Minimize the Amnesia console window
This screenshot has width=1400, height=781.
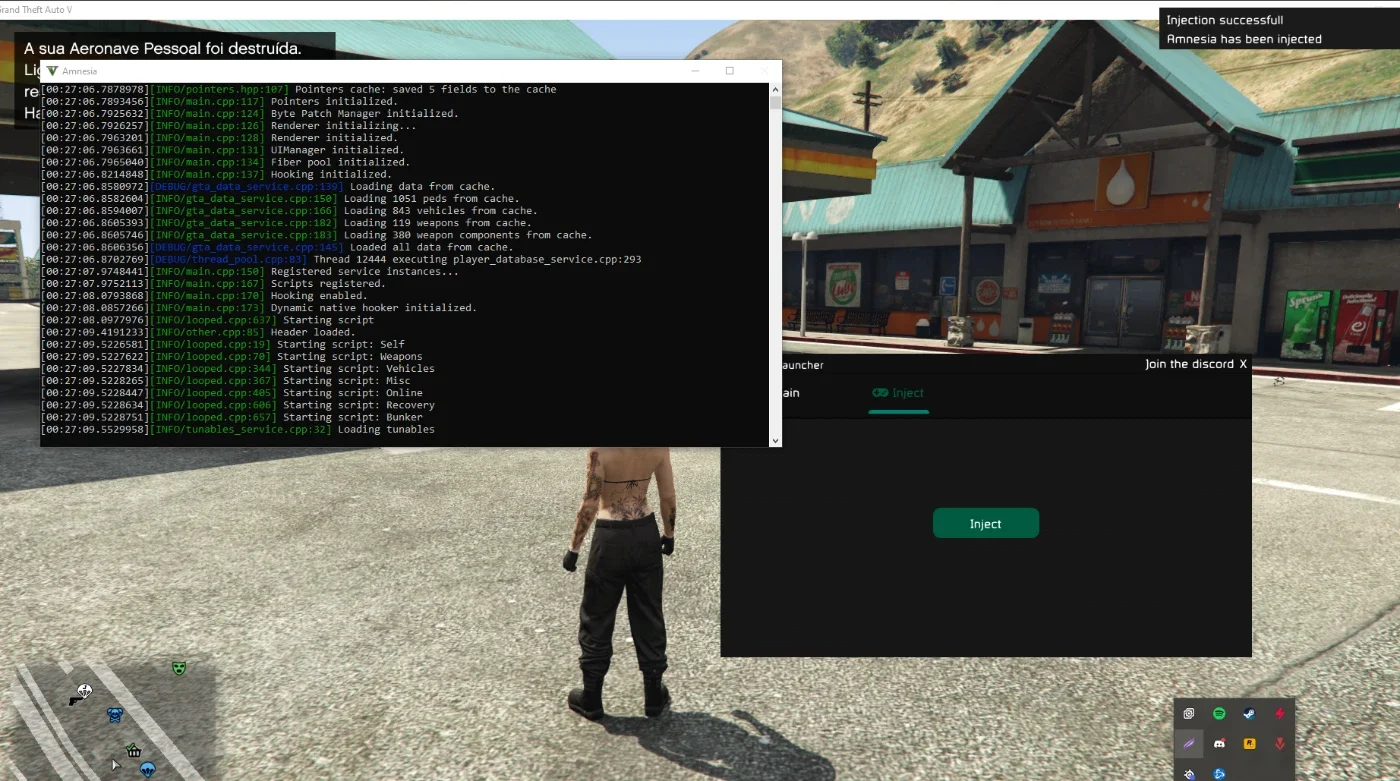click(x=695, y=71)
